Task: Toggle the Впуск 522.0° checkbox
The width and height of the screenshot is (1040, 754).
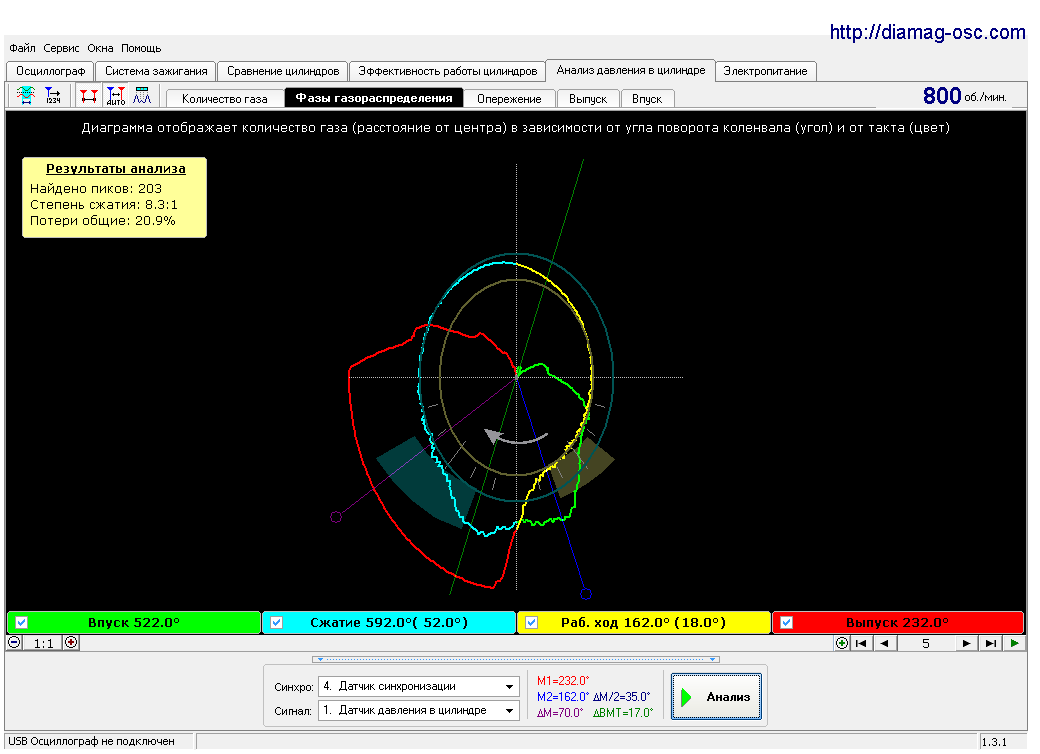Action: tap(22, 623)
